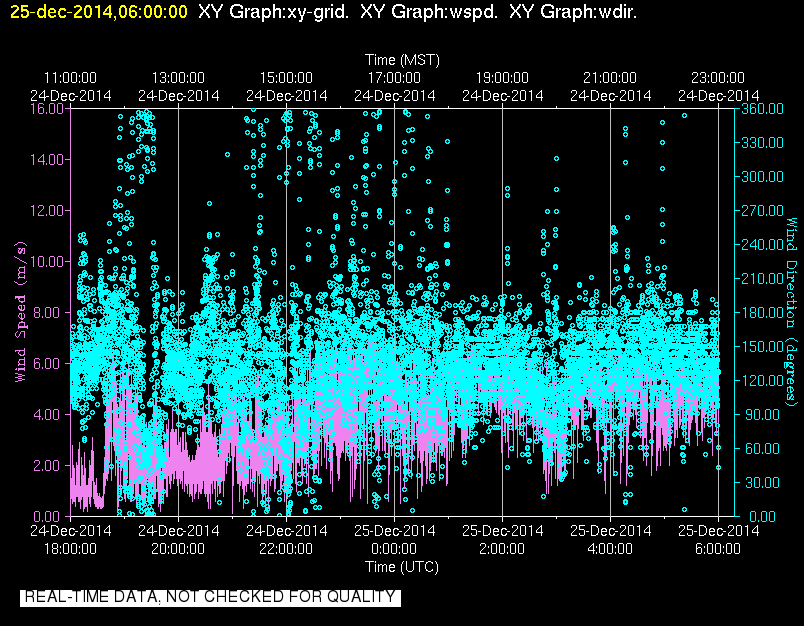Click the '16.00' wind speed tick label
This screenshot has height=626, width=804.
(47, 109)
